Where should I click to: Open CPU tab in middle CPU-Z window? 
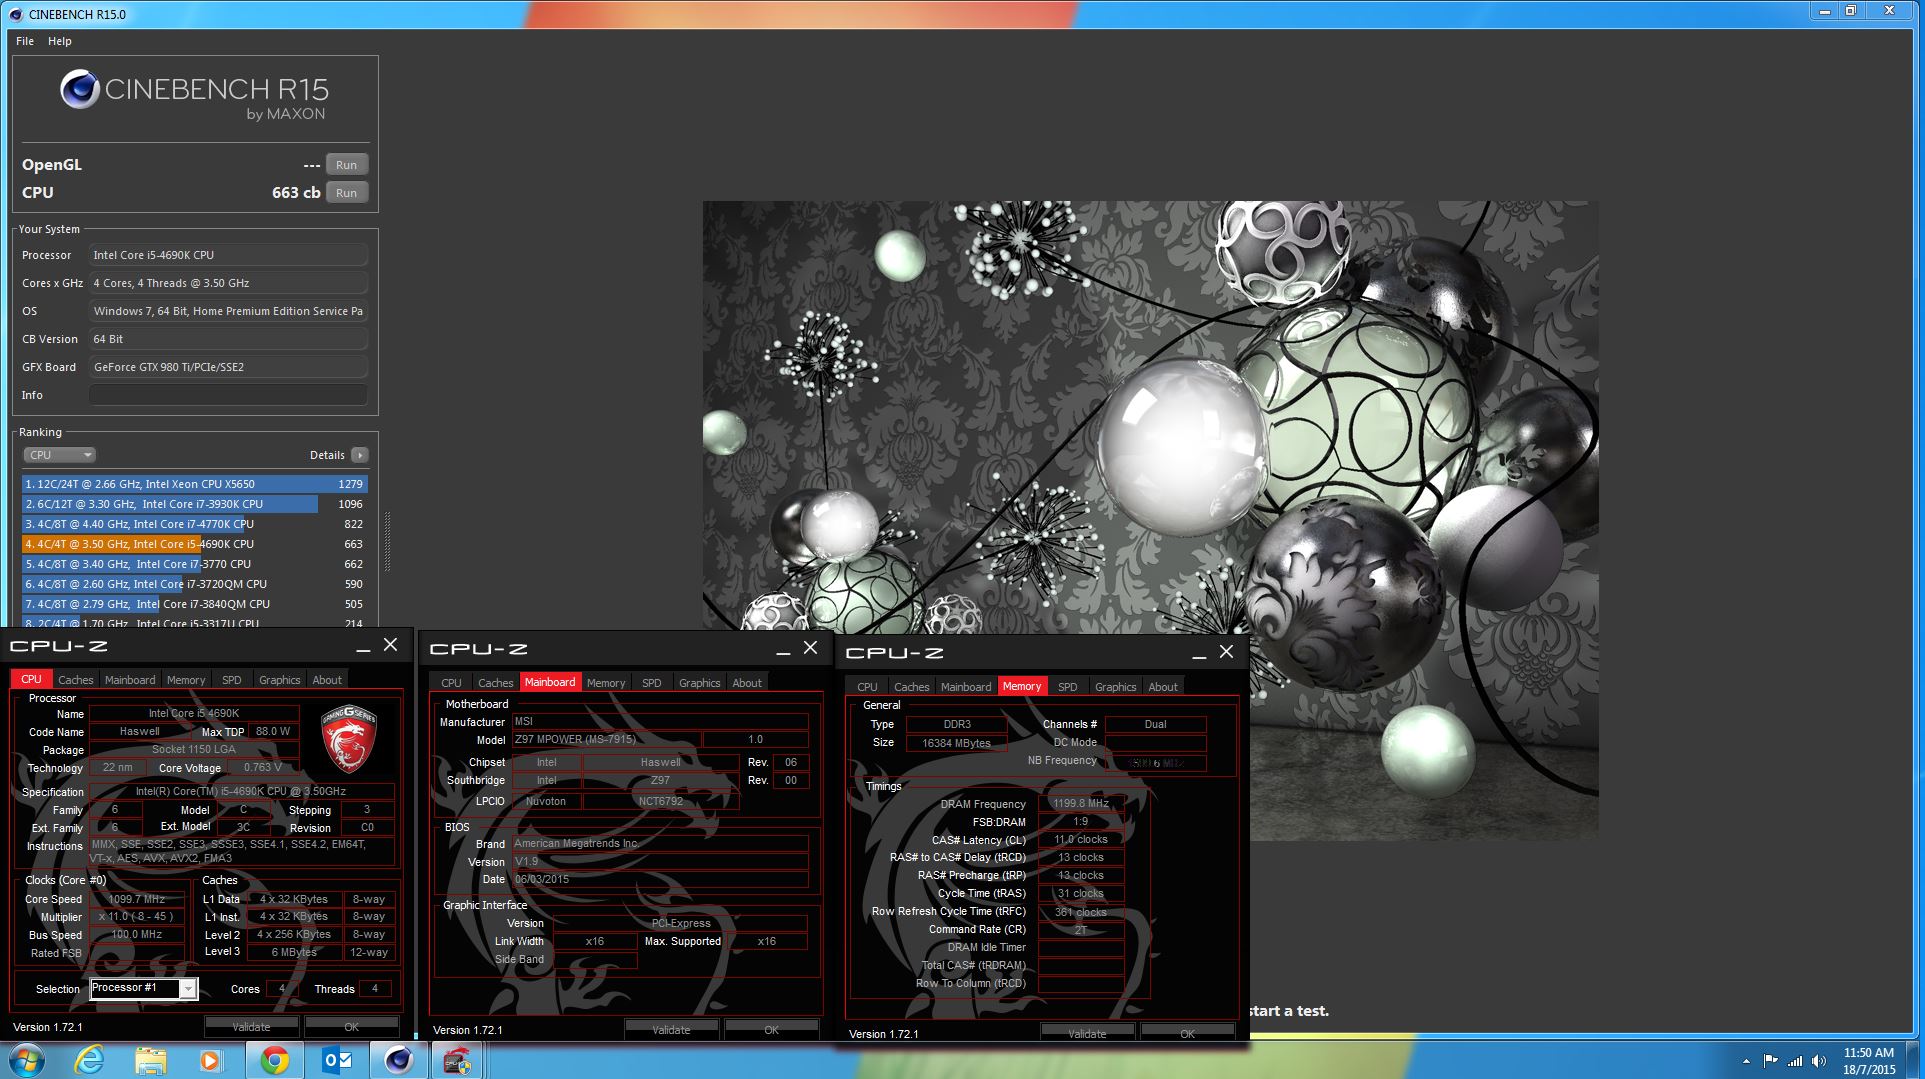(451, 683)
